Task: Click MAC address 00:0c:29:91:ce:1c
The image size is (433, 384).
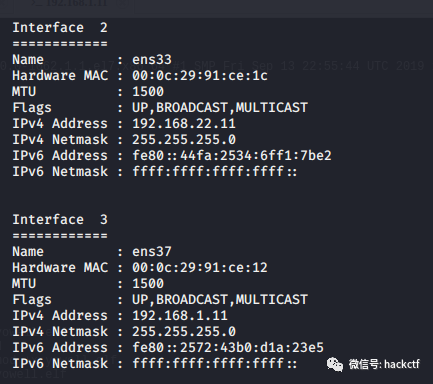Action: pos(200,76)
